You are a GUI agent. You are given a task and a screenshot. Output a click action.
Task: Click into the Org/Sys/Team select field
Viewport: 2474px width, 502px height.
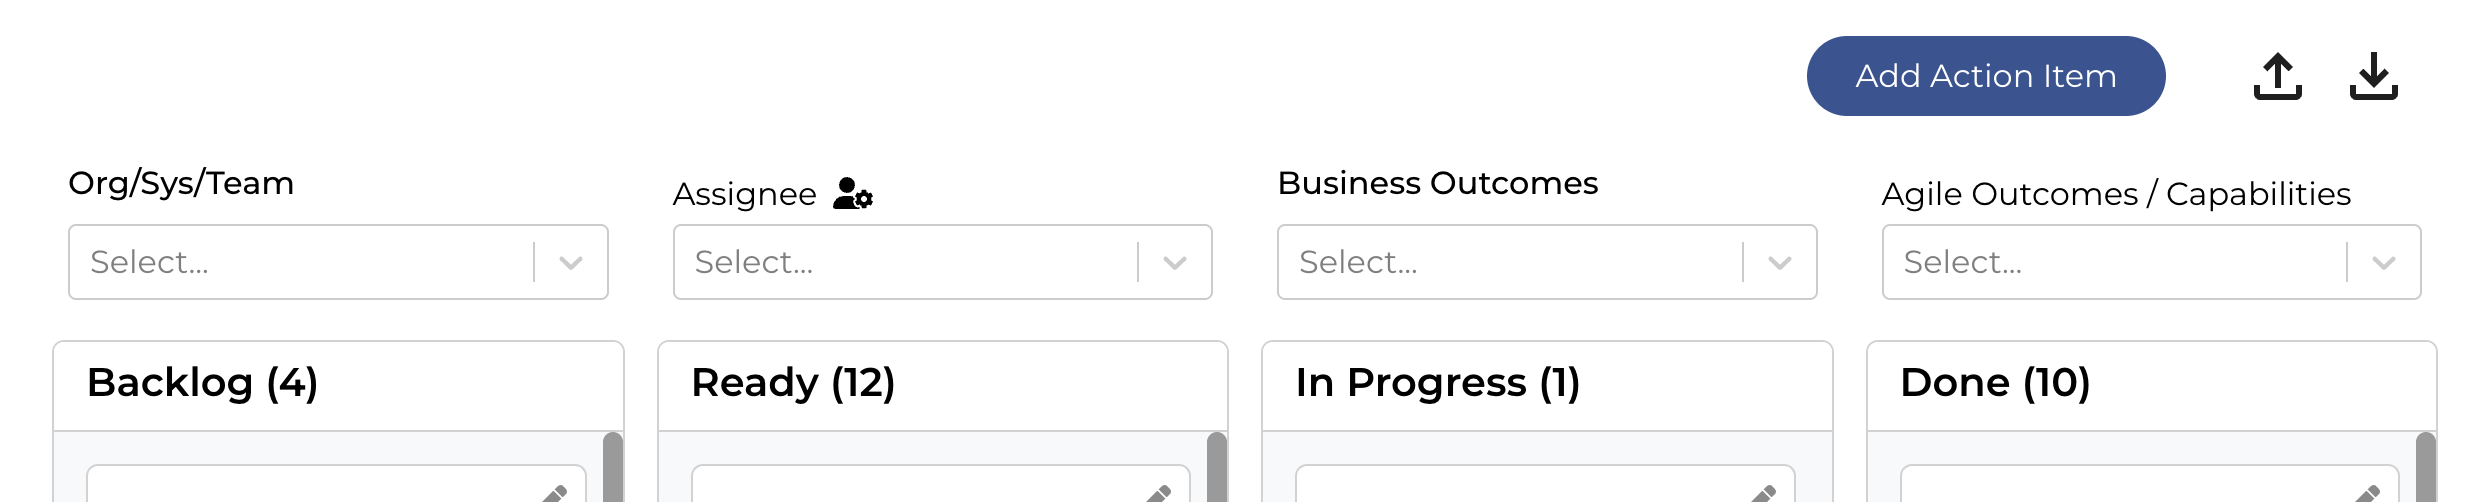tap(338, 262)
